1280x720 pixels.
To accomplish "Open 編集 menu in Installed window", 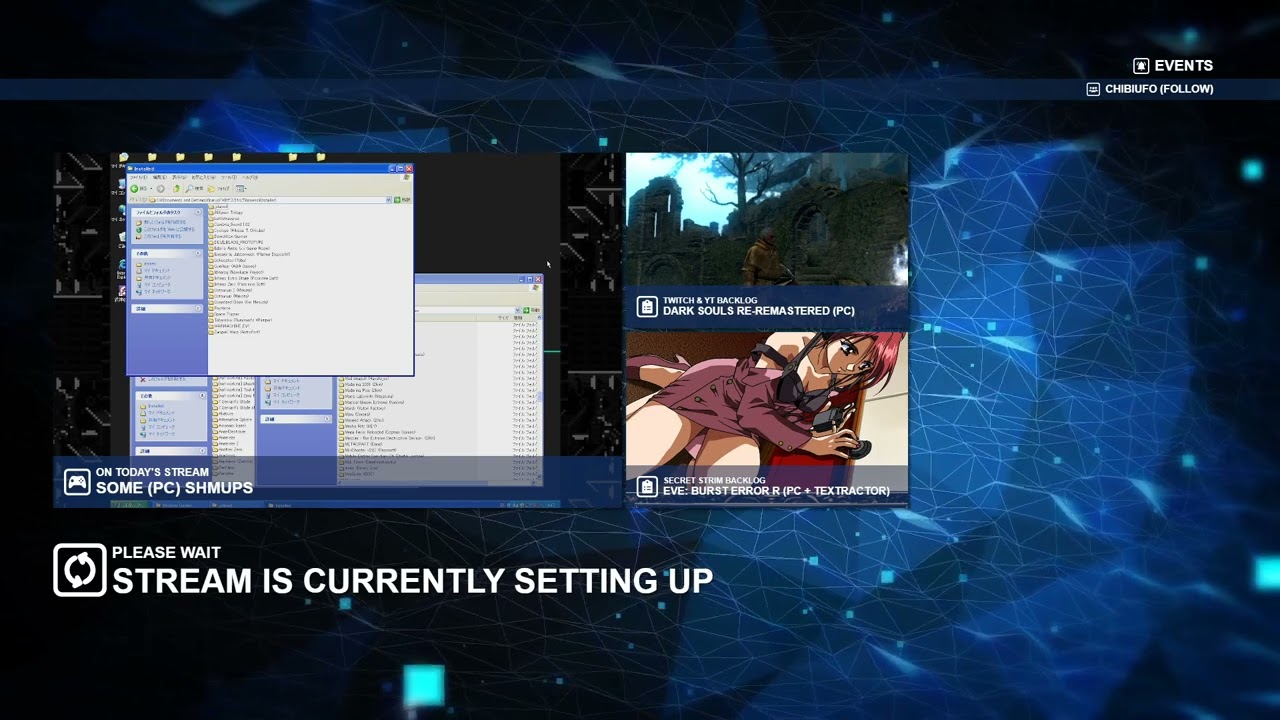I will [x=160, y=177].
